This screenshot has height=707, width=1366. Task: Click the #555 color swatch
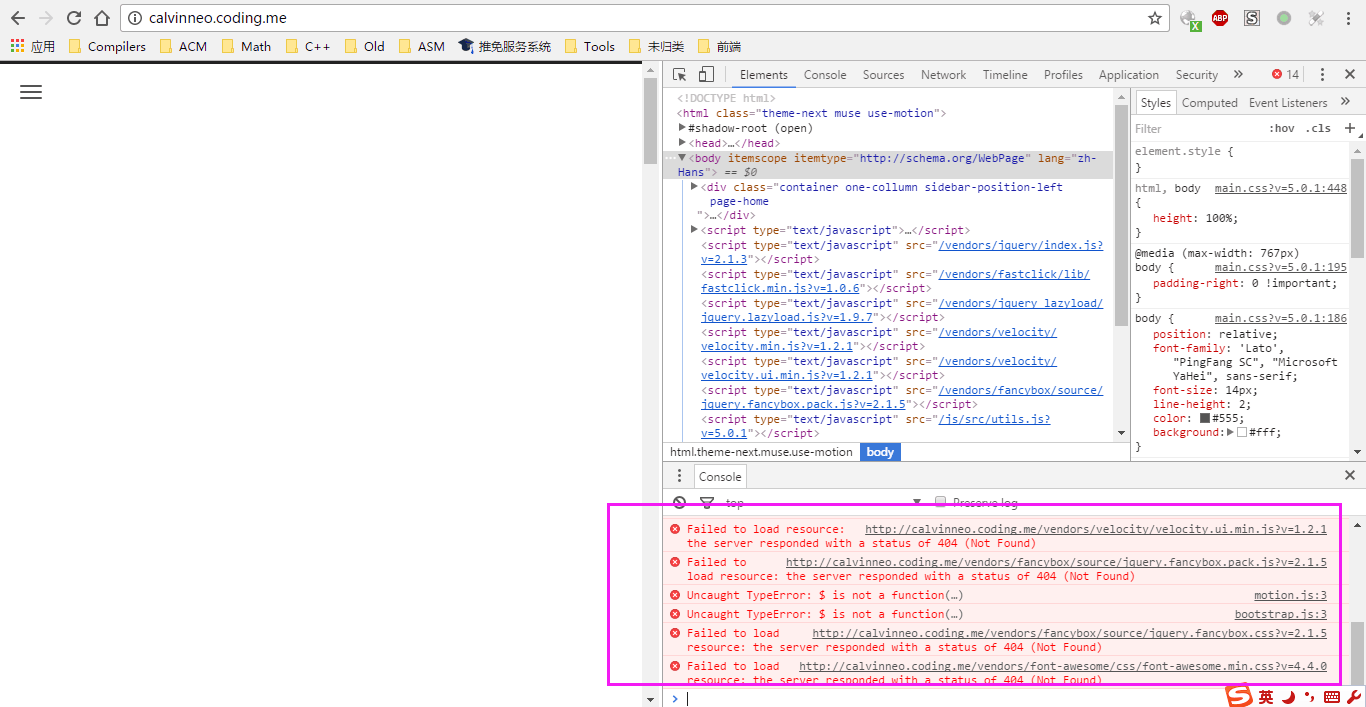tap(1205, 418)
